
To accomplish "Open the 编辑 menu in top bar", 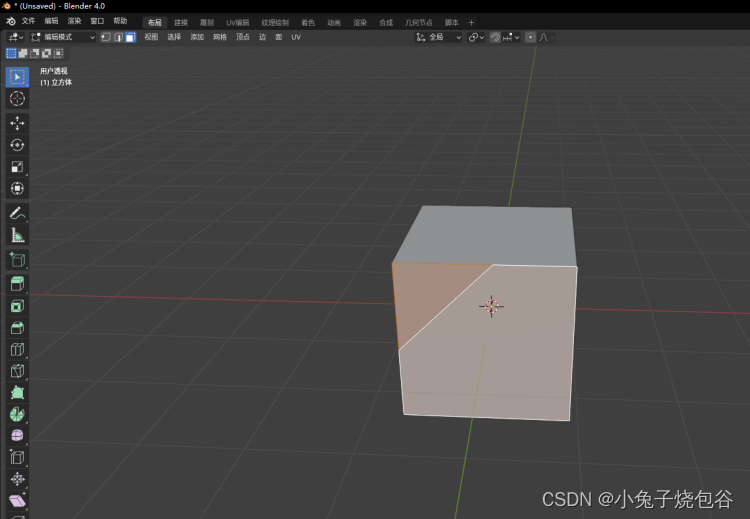I will 51,21.
